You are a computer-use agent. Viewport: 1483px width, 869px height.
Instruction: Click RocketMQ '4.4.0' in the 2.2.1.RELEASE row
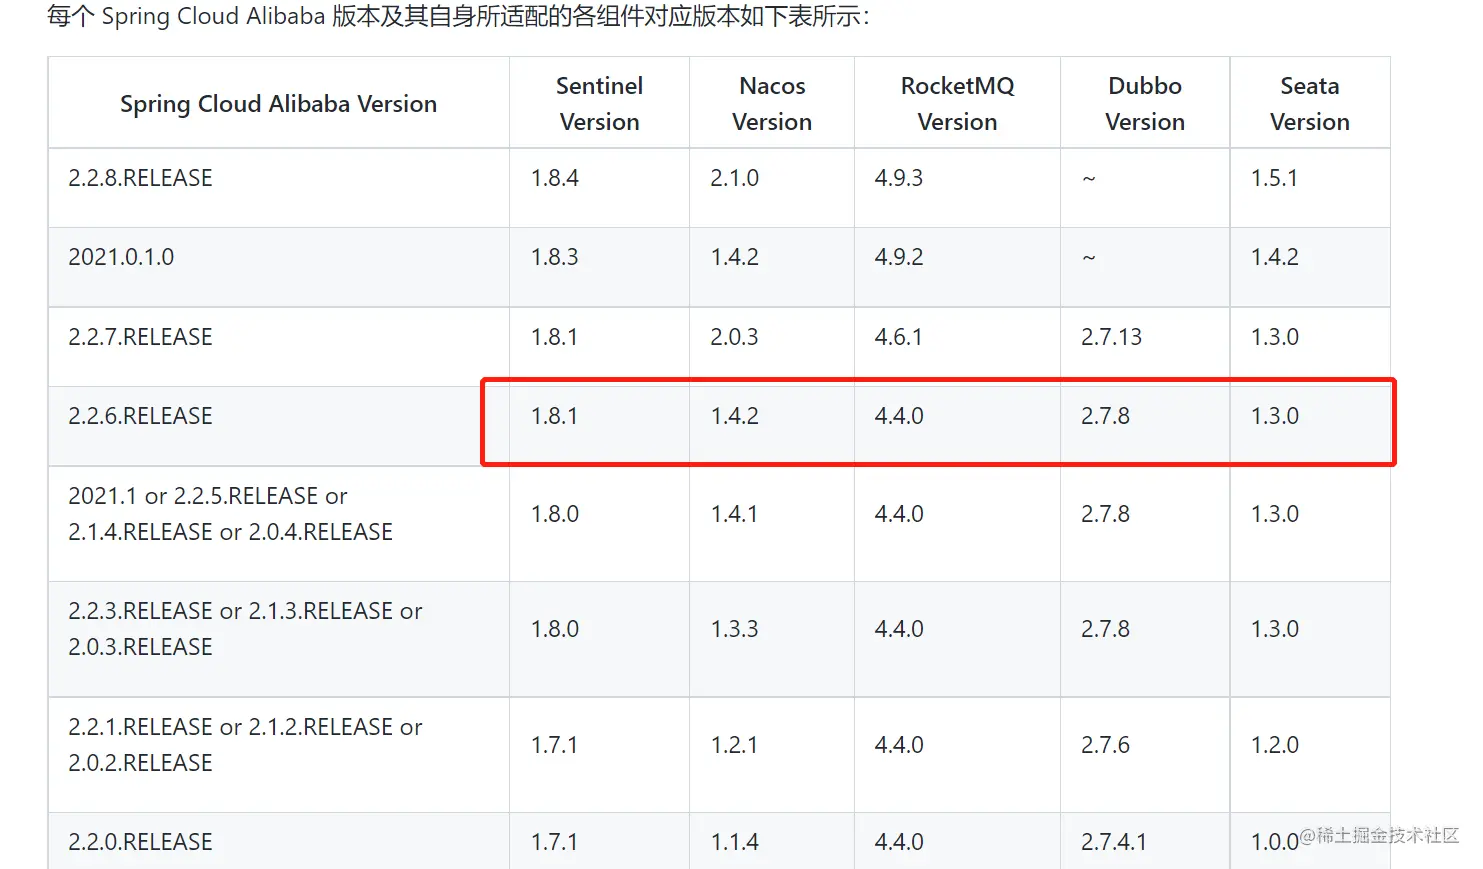click(899, 745)
